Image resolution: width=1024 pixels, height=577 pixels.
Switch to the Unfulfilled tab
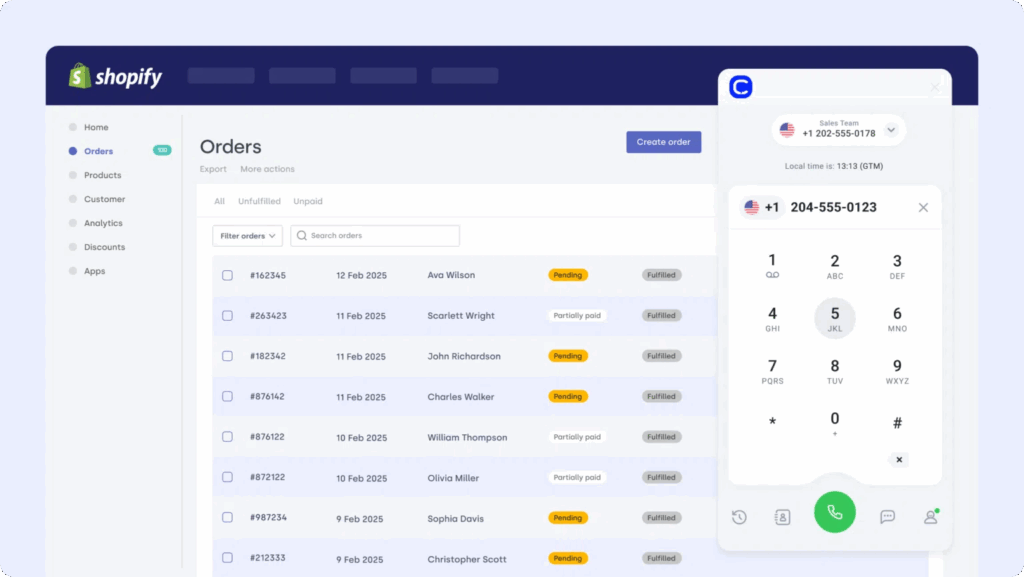click(259, 201)
